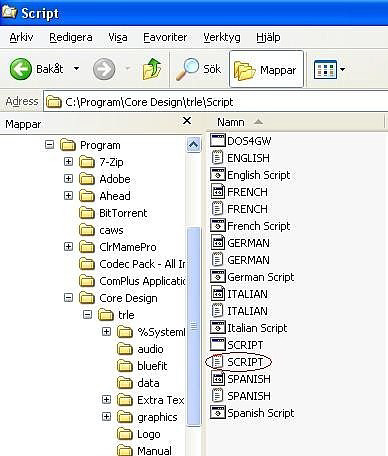Expand the %System folder node
Viewport: 388px width, 456px height.
point(106,332)
